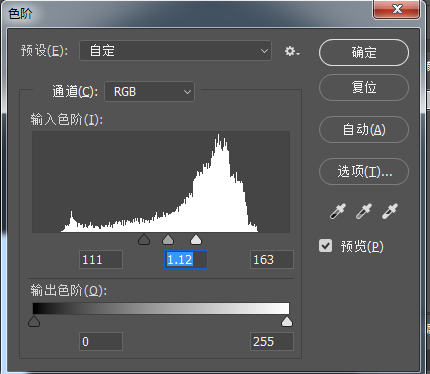430x374 pixels.
Task: Open the 预设 preset dropdown
Action: tap(175, 51)
